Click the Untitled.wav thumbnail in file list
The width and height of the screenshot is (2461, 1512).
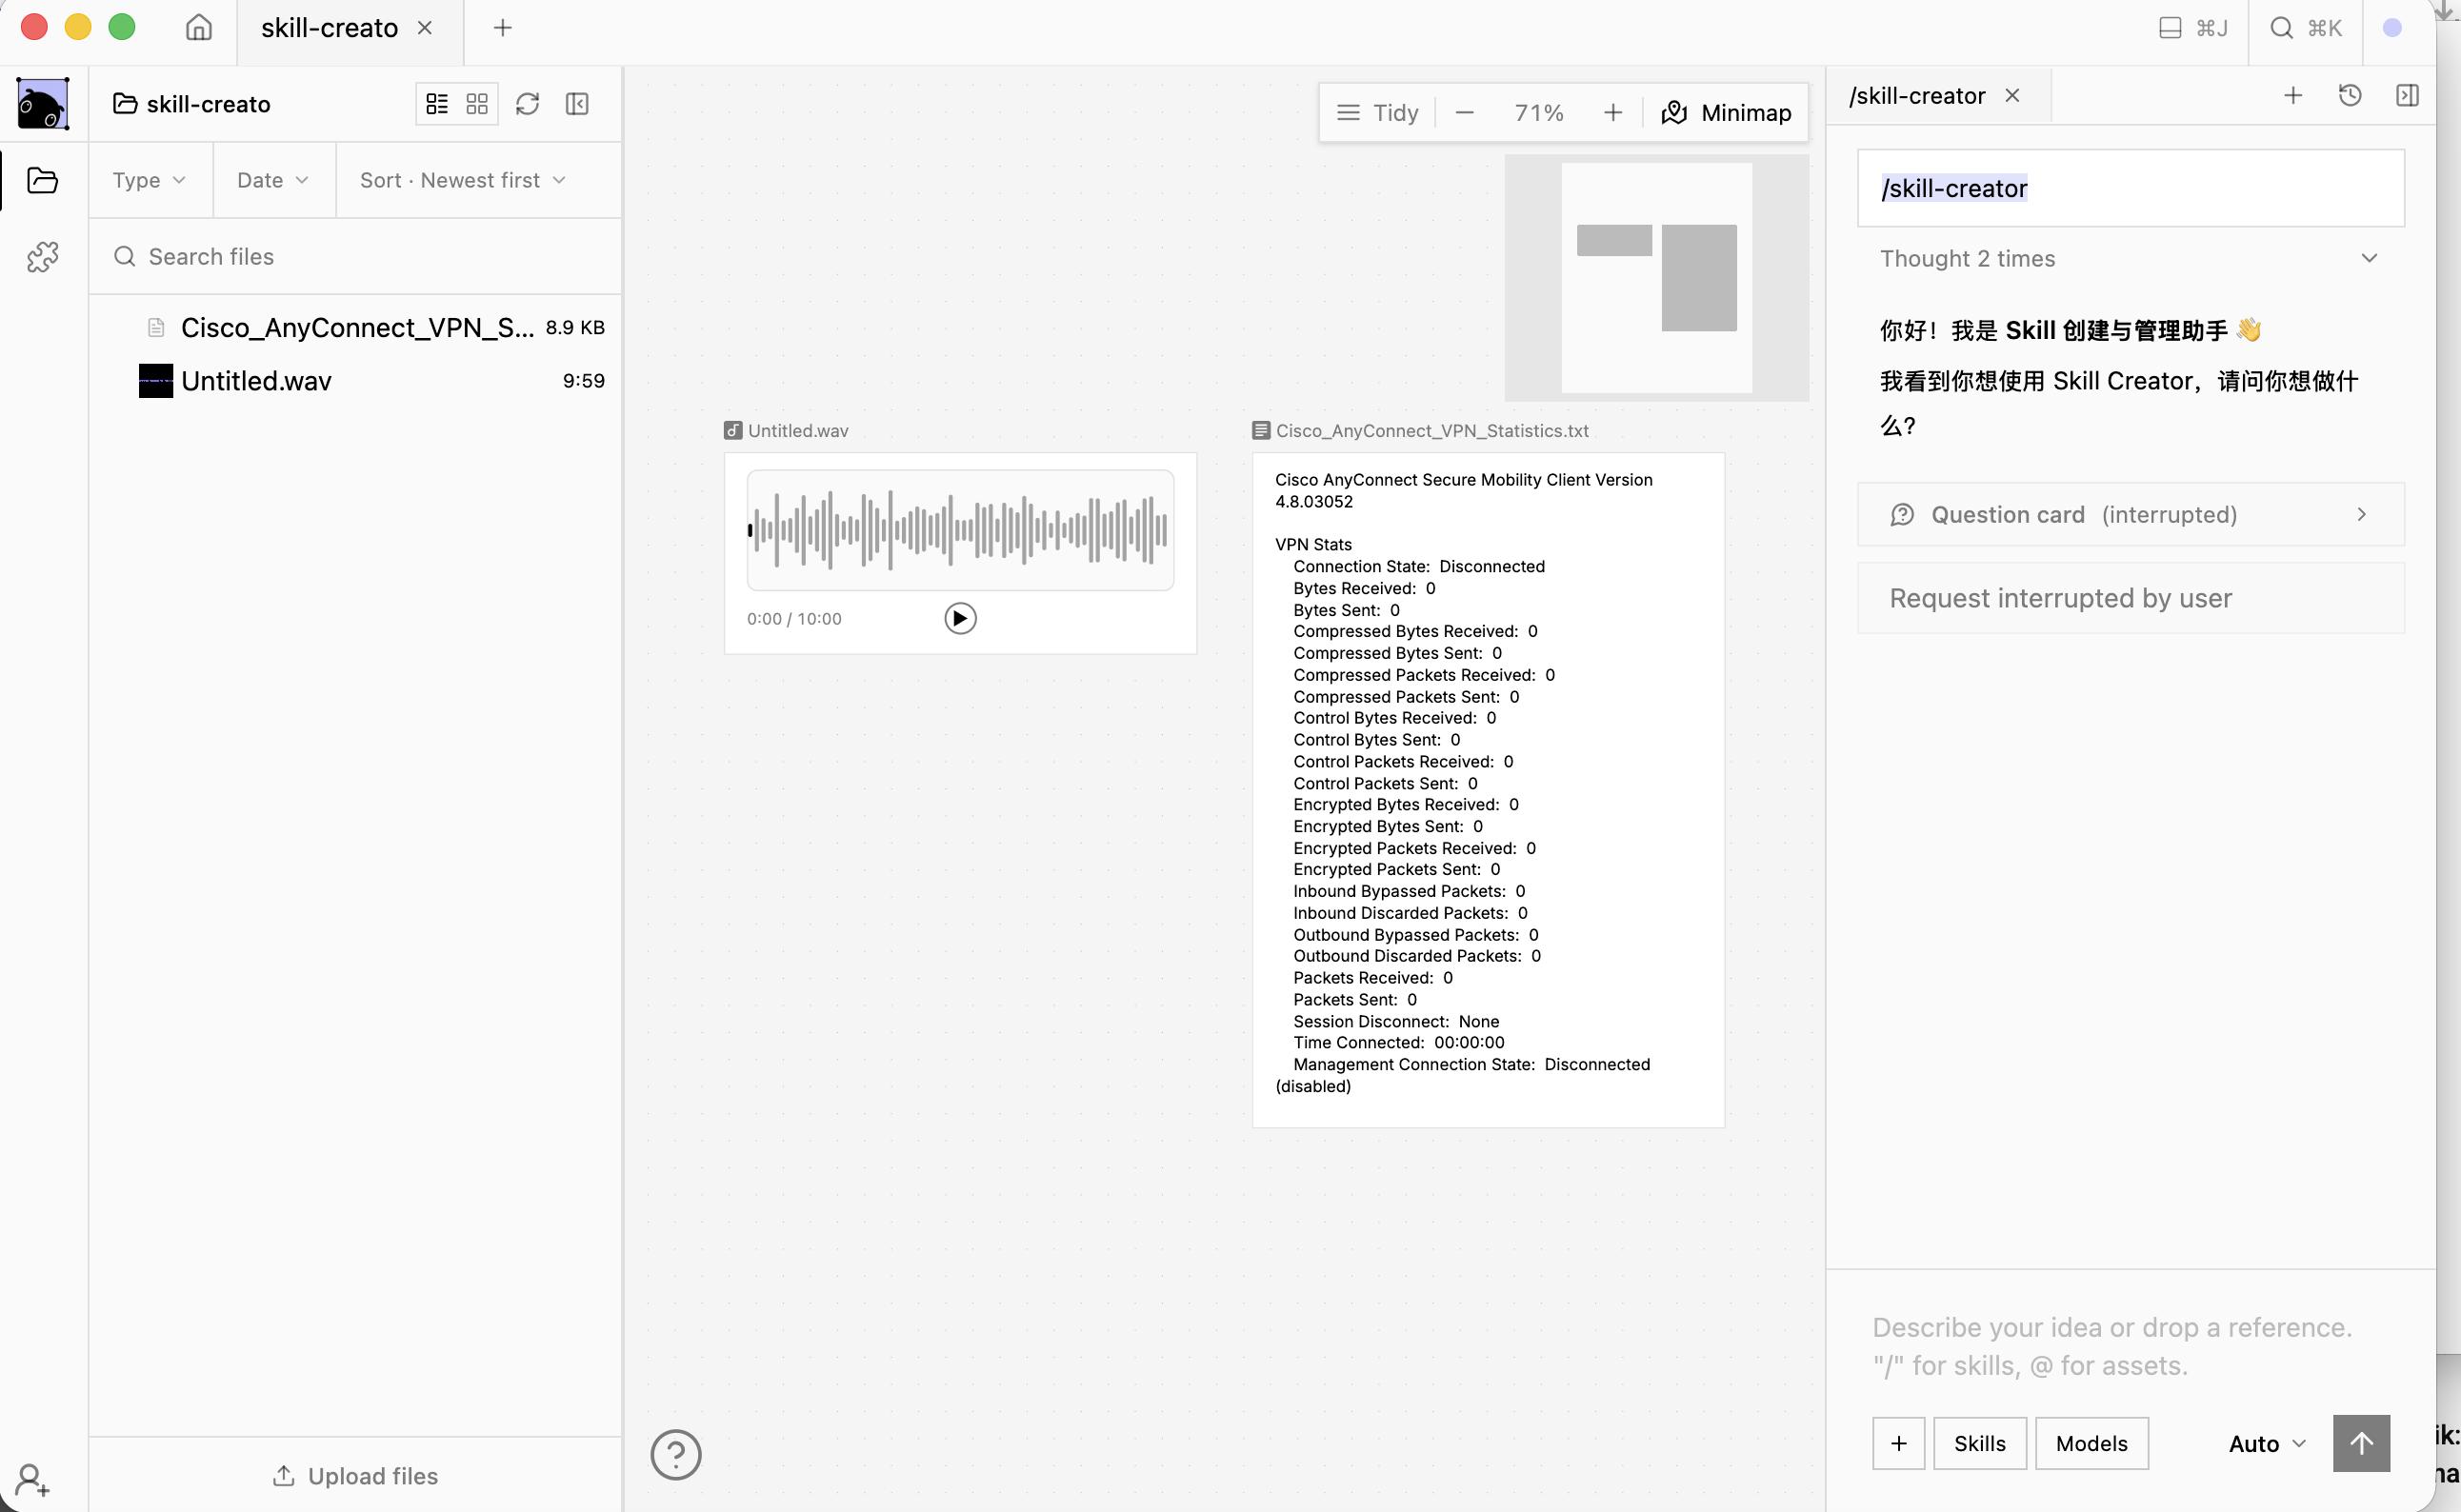[156, 381]
